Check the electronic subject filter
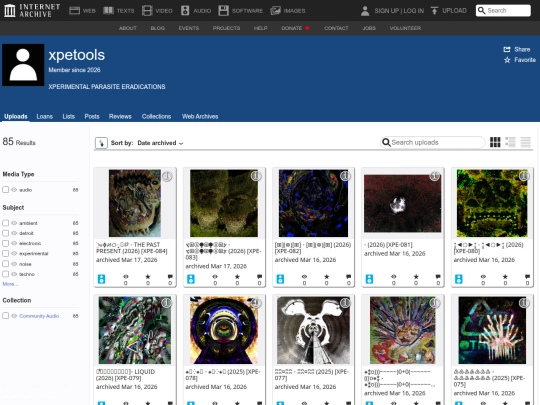The height and width of the screenshot is (405, 540). coord(6,243)
